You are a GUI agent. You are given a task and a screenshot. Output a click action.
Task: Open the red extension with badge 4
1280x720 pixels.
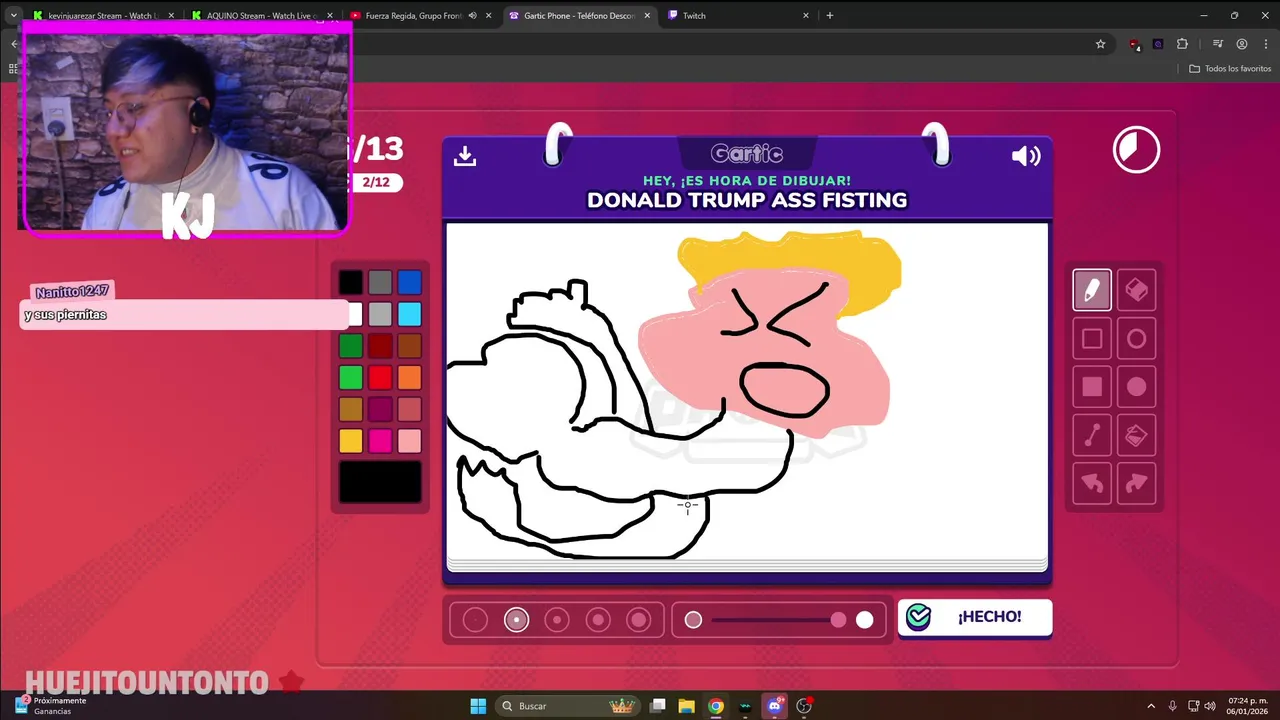1135,45
